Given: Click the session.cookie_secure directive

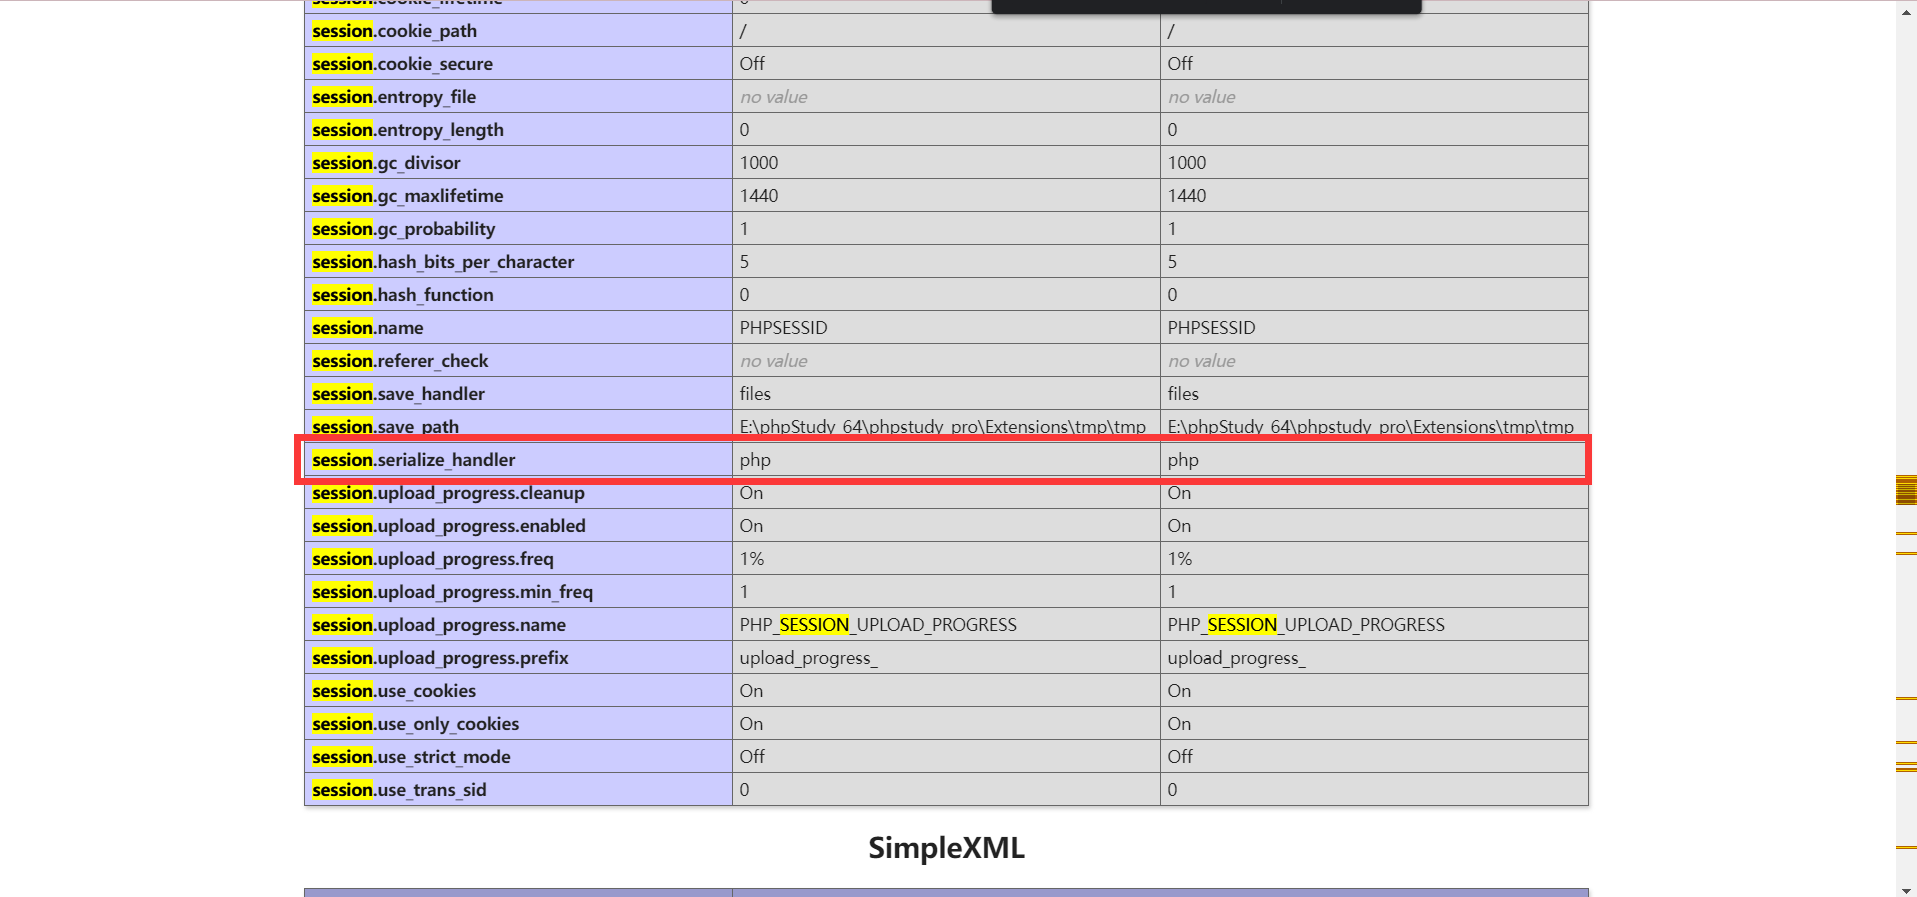Looking at the screenshot, I should [x=402, y=64].
